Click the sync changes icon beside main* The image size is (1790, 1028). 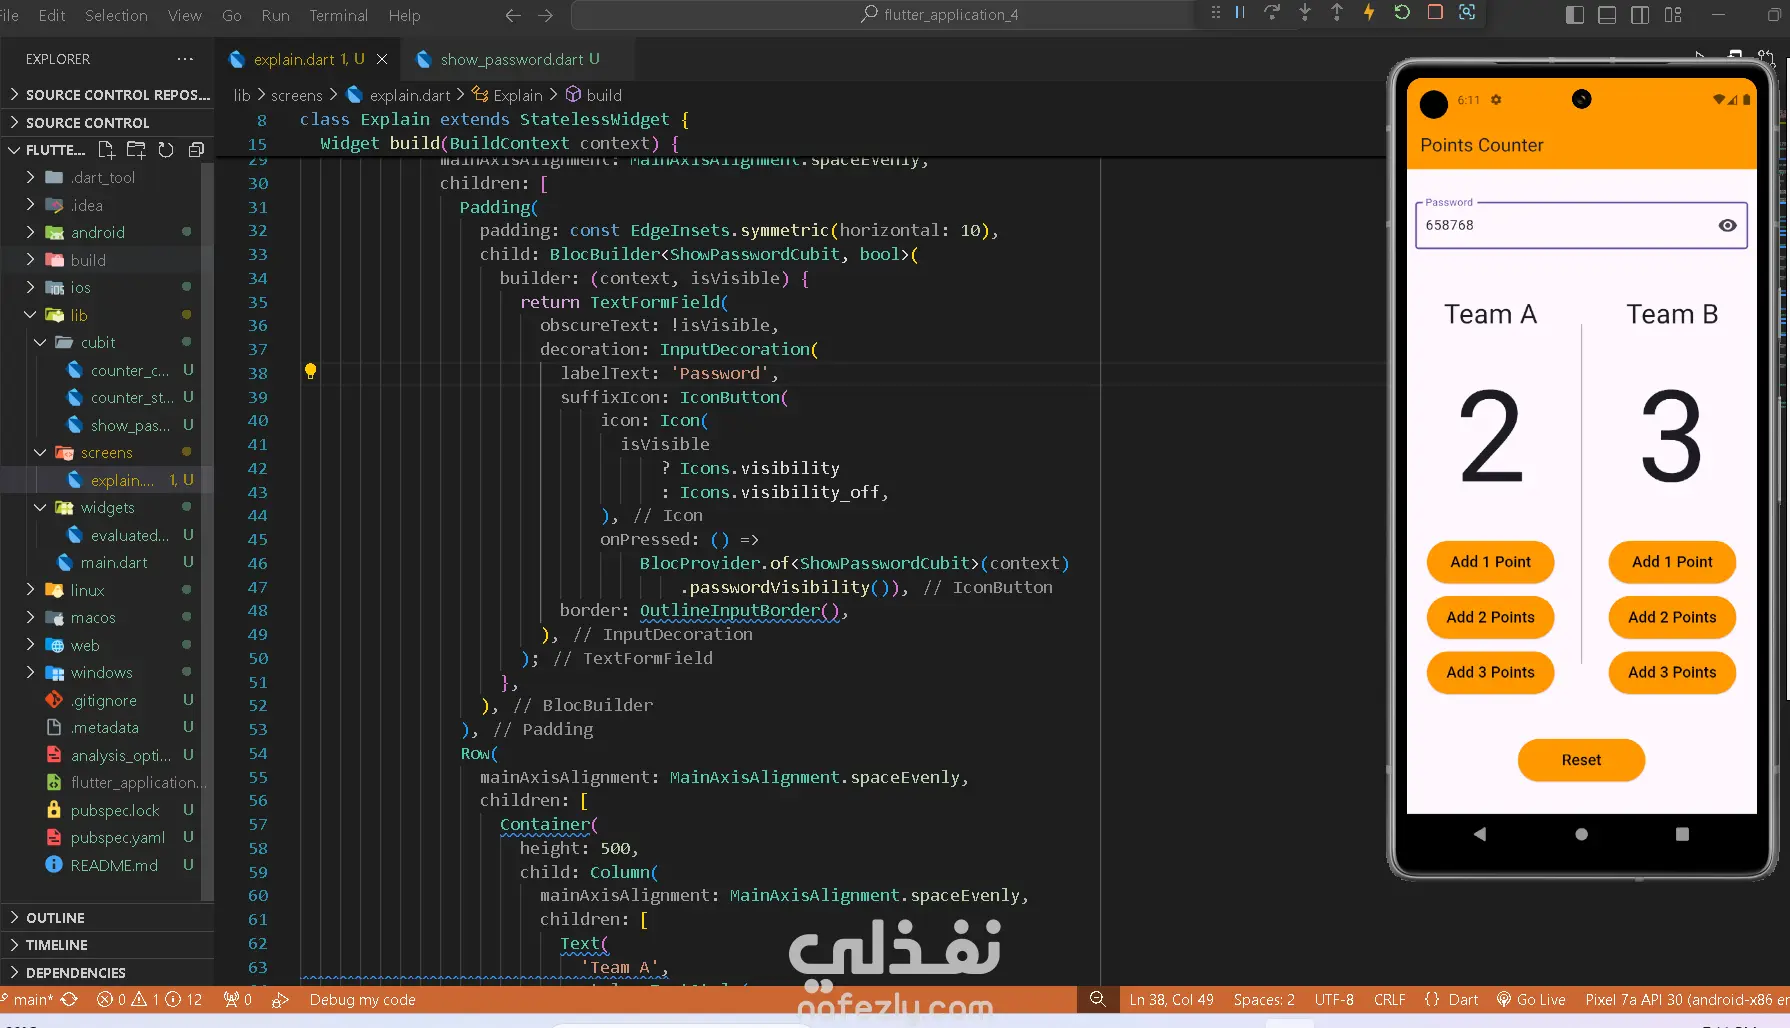tap(69, 999)
